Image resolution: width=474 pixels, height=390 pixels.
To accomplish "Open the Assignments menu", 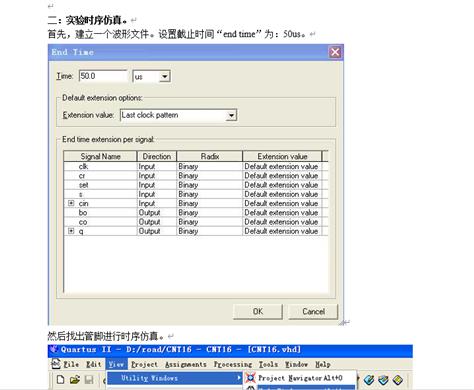I will [x=186, y=364].
